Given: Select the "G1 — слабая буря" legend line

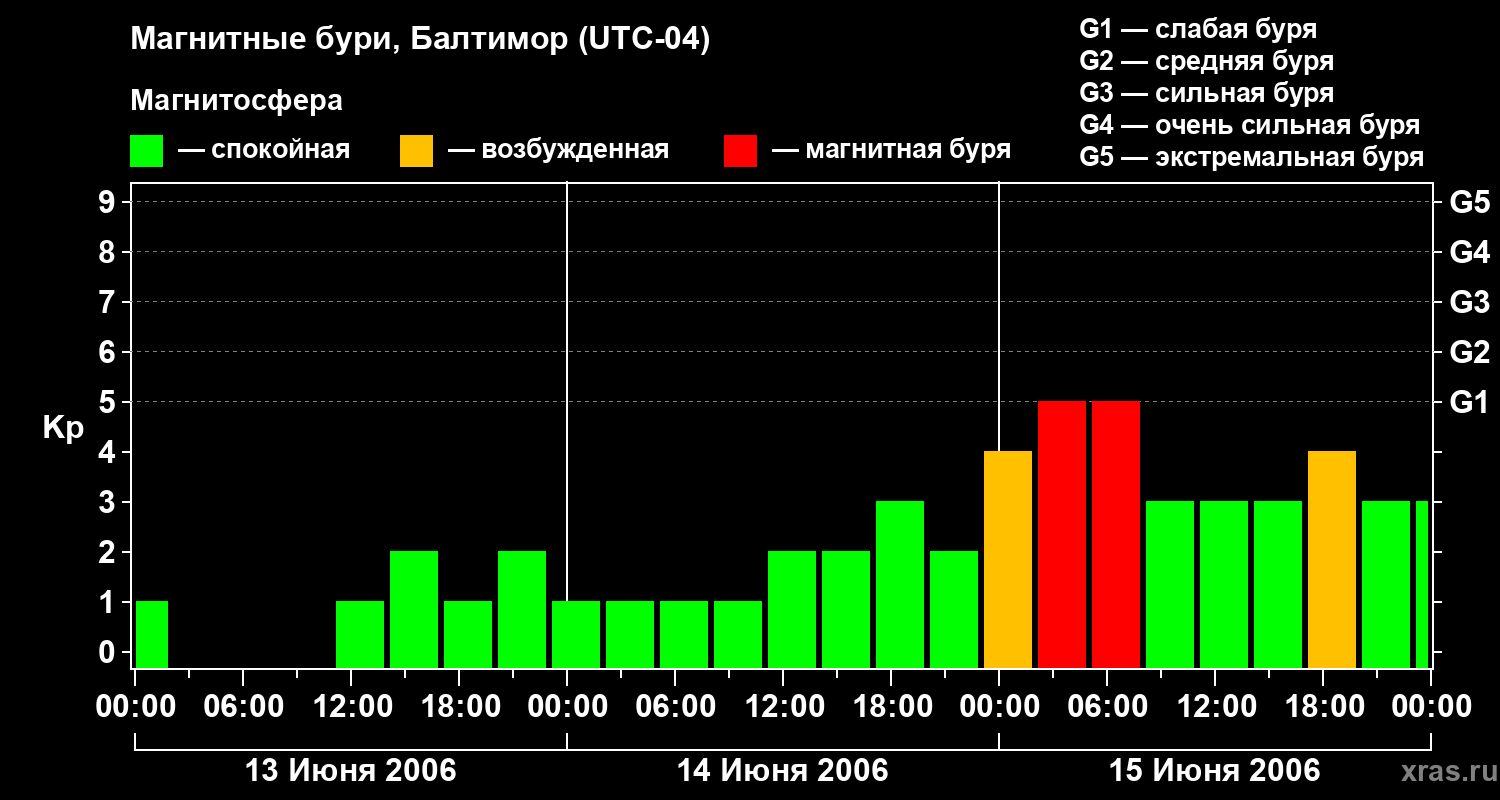Looking at the screenshot, I should point(1198,29).
